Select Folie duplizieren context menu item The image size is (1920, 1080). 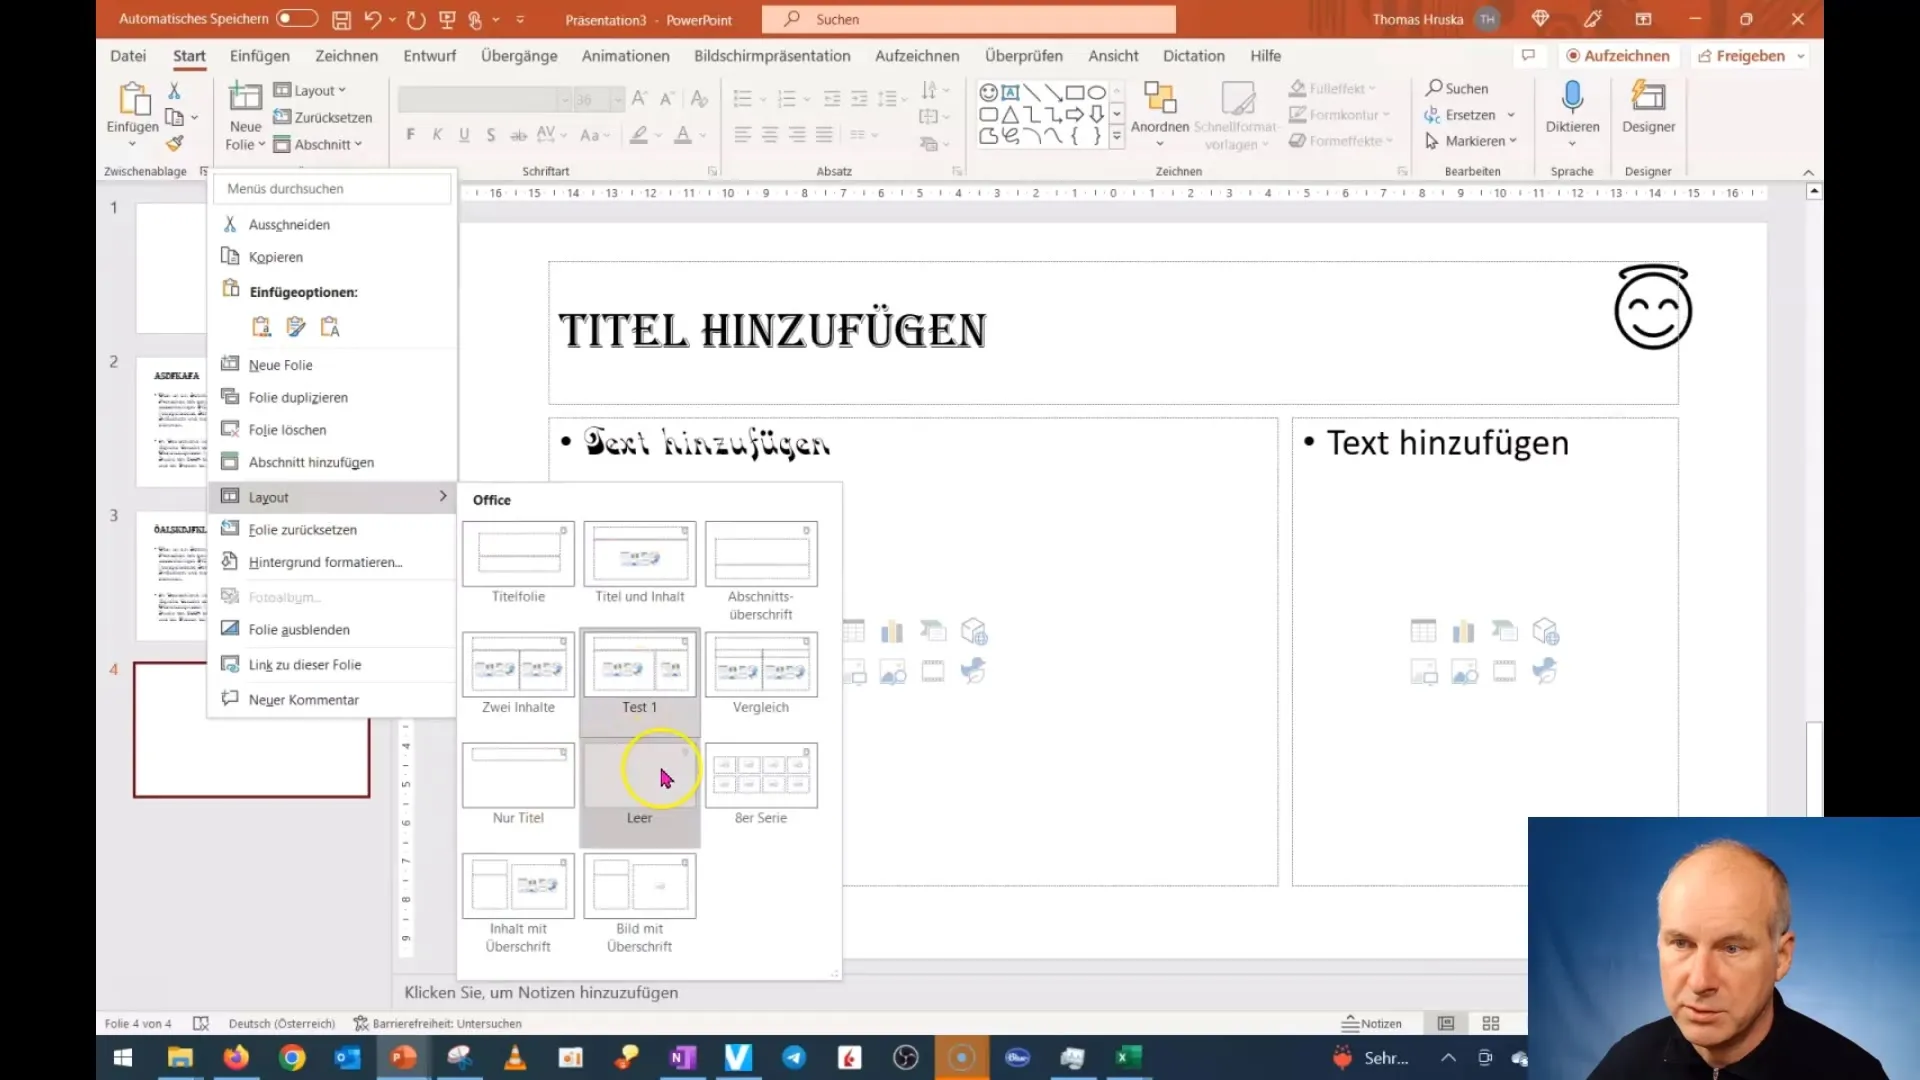click(298, 397)
